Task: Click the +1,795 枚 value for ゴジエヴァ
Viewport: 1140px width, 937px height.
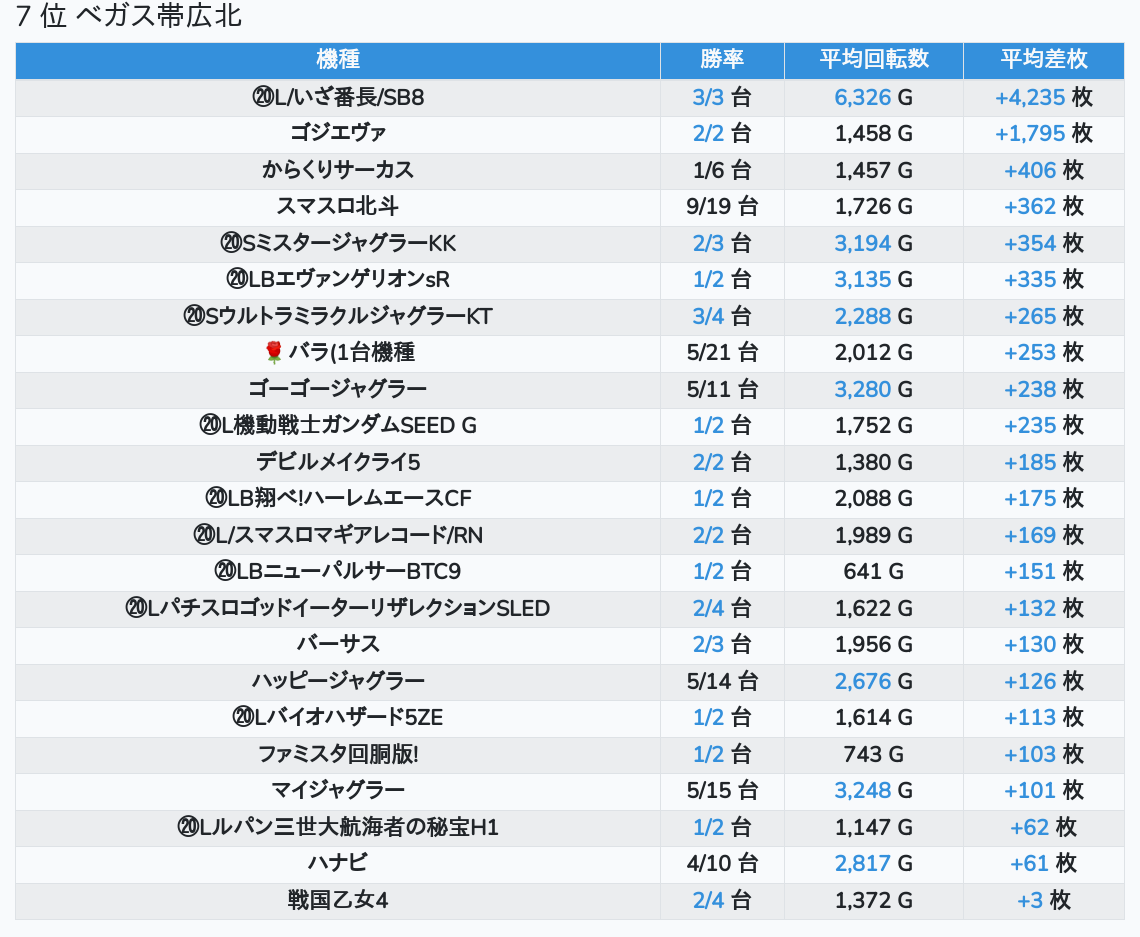Action: tap(1044, 134)
